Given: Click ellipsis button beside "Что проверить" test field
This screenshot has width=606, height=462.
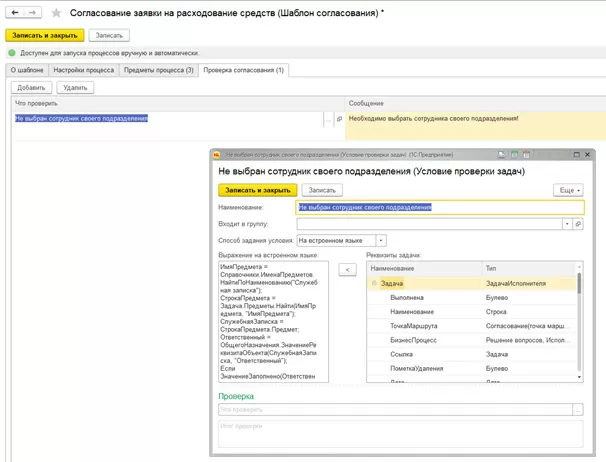Looking at the screenshot, I should [577, 410].
